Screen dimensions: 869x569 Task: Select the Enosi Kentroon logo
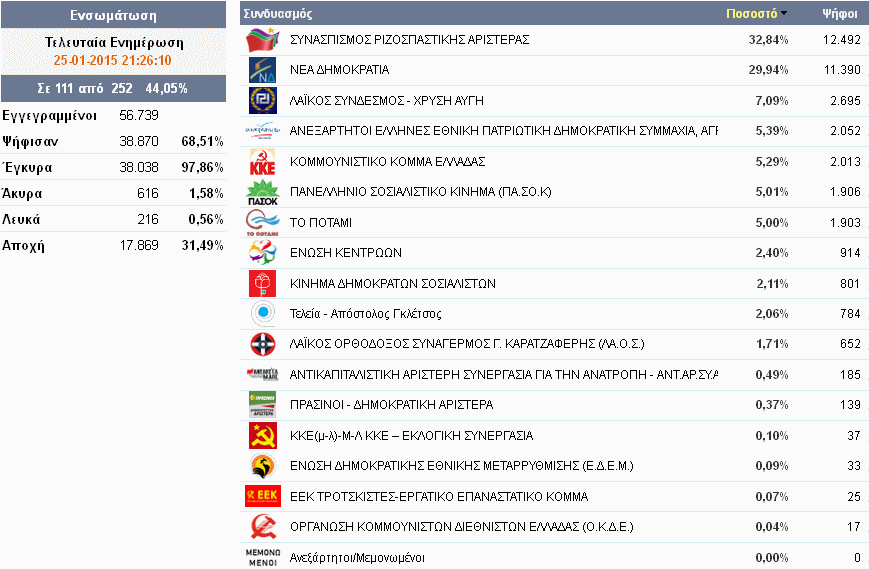pyautogui.click(x=260, y=253)
